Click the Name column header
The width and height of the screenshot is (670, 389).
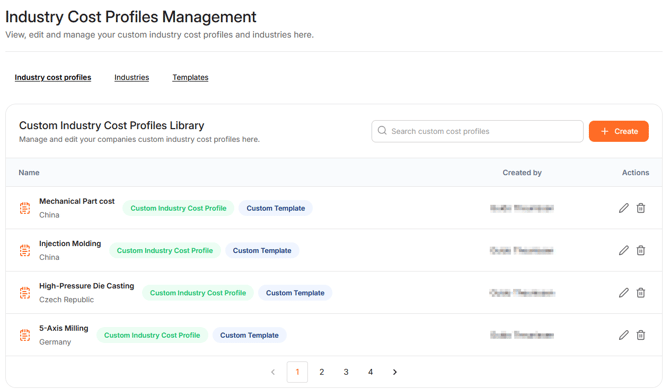tap(29, 173)
